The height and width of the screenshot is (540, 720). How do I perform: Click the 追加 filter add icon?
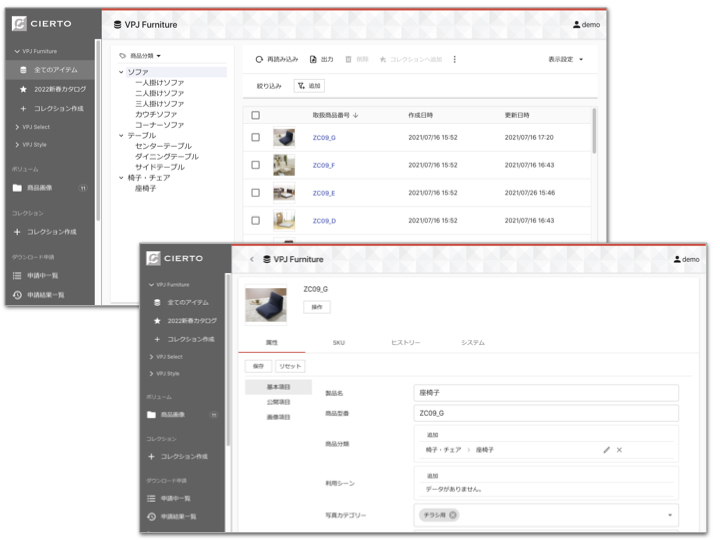point(302,87)
